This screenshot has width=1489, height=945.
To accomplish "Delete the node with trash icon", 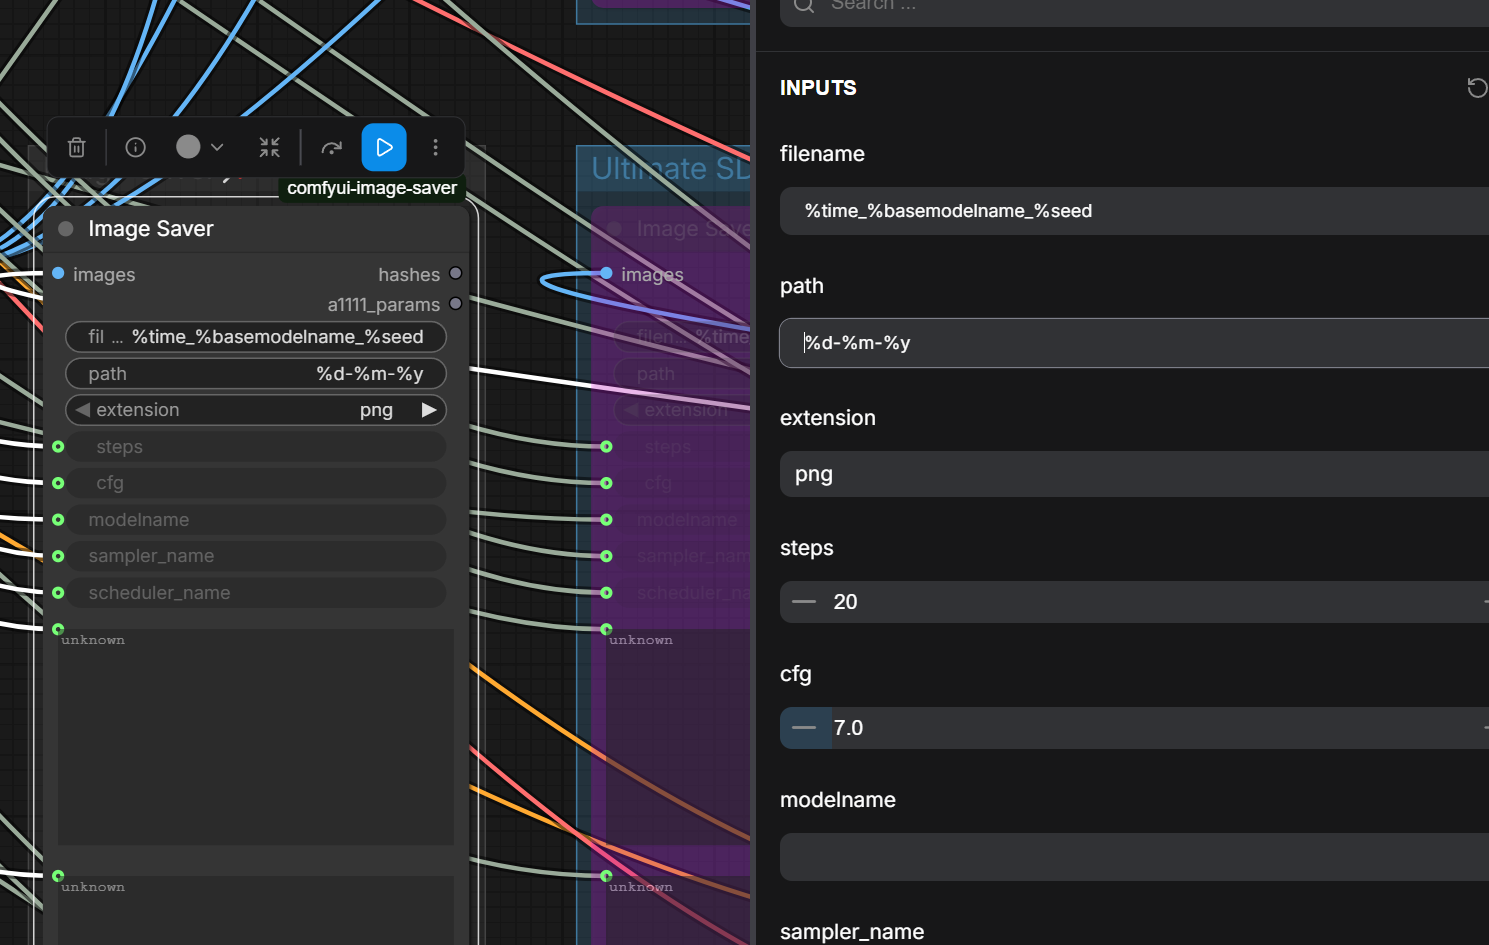I will 76,148.
